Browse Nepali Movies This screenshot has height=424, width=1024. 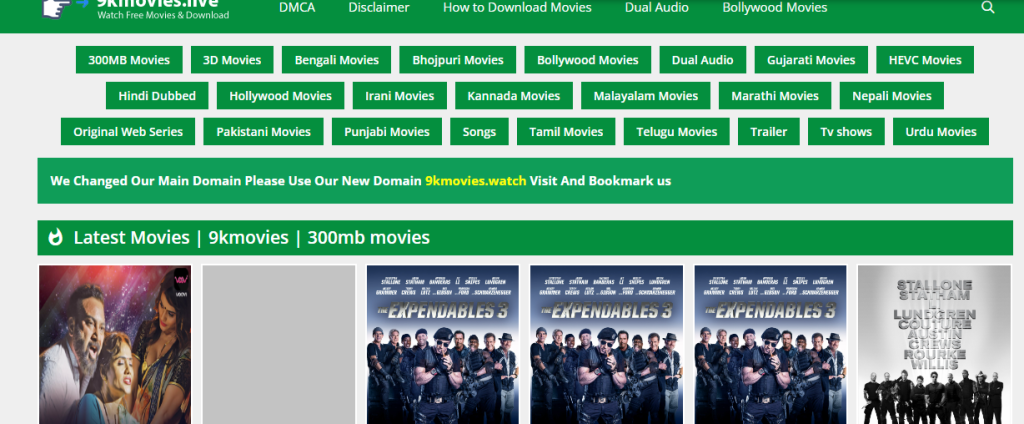tap(892, 95)
